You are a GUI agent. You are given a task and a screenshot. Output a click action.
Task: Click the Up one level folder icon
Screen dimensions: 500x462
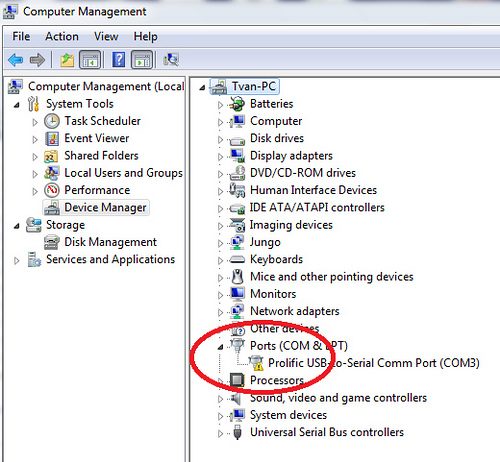point(67,60)
